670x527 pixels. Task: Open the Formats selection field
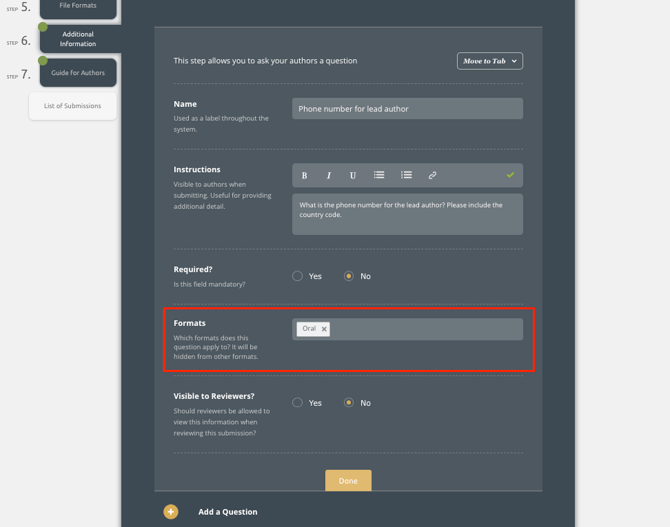425,329
